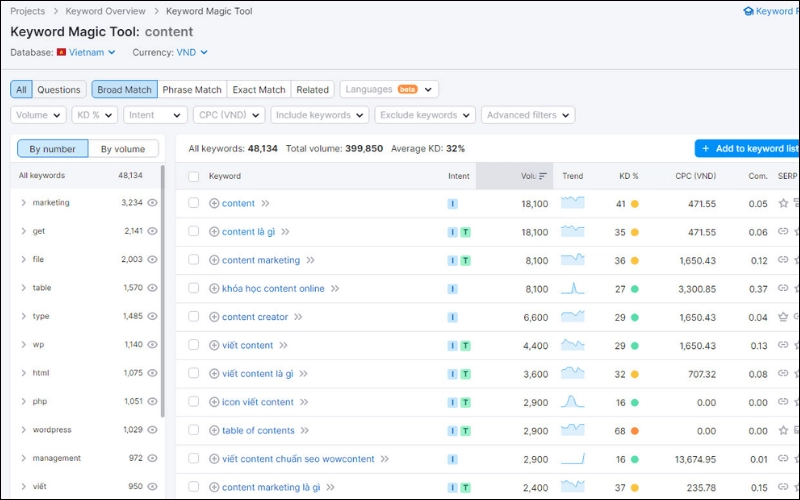Open the Exclude keywords dropdown
Viewport: 800px width, 500px height.
click(x=424, y=115)
